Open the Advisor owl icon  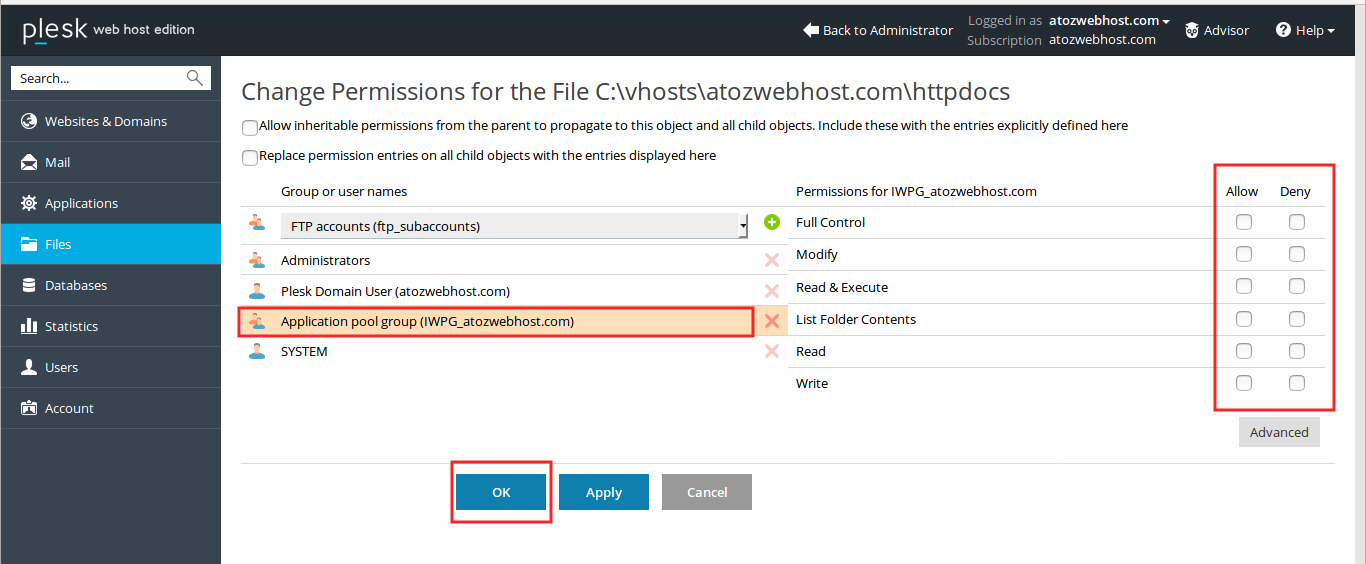click(x=1192, y=30)
